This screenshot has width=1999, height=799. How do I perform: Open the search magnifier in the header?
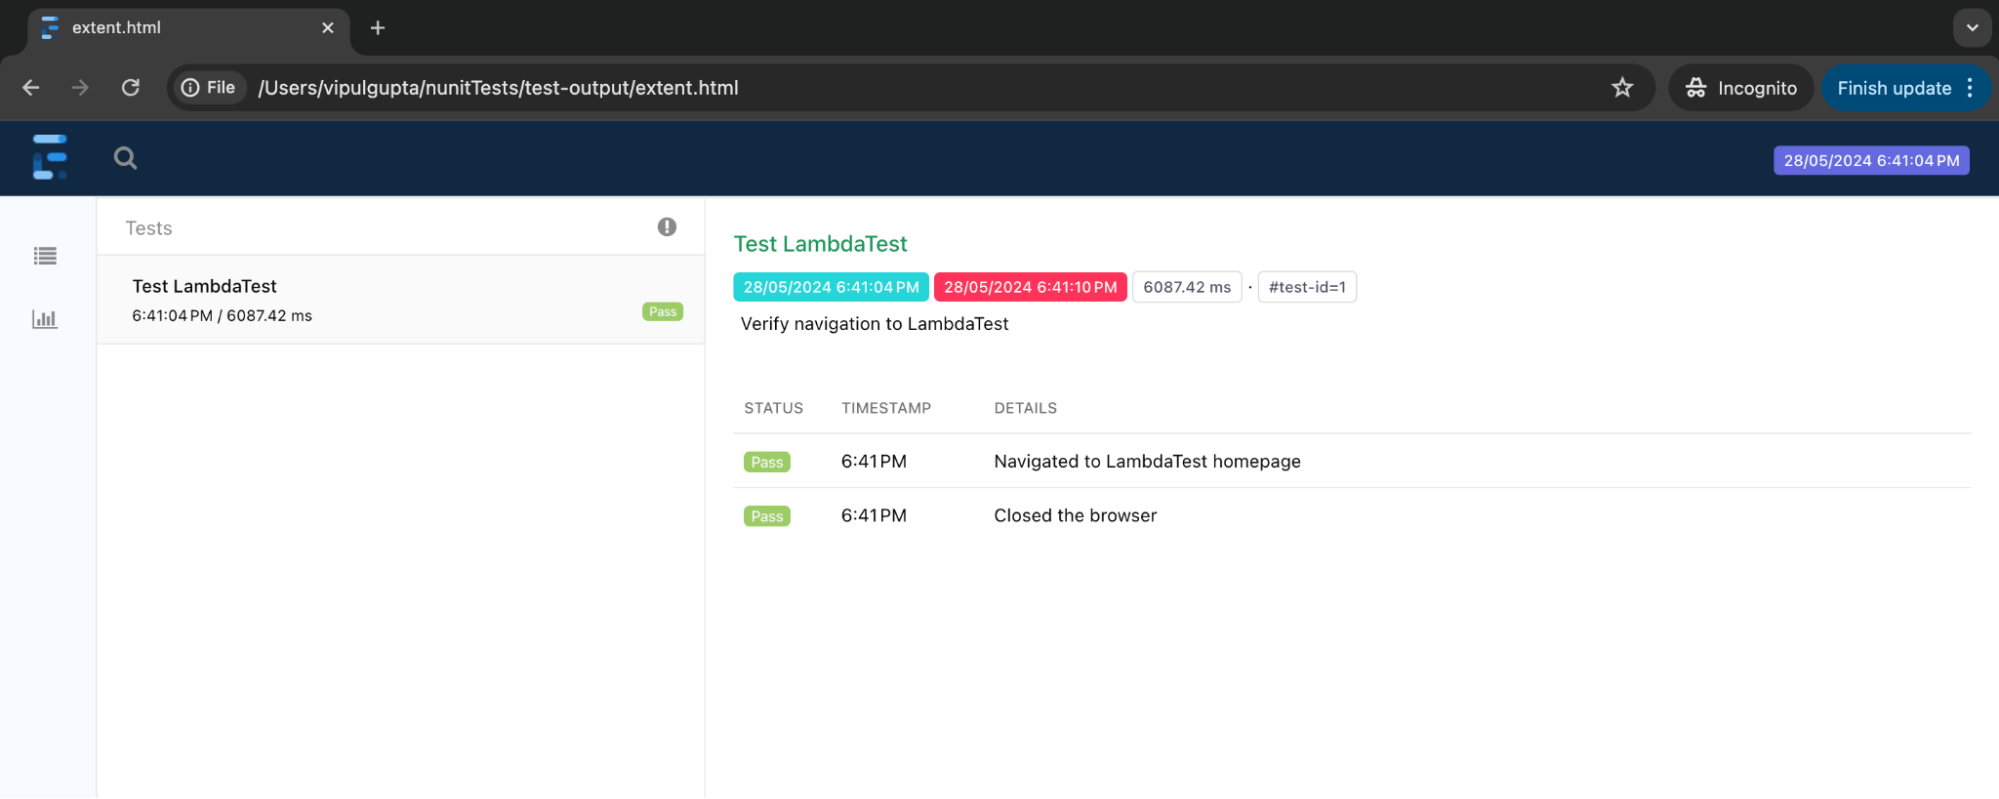[125, 158]
